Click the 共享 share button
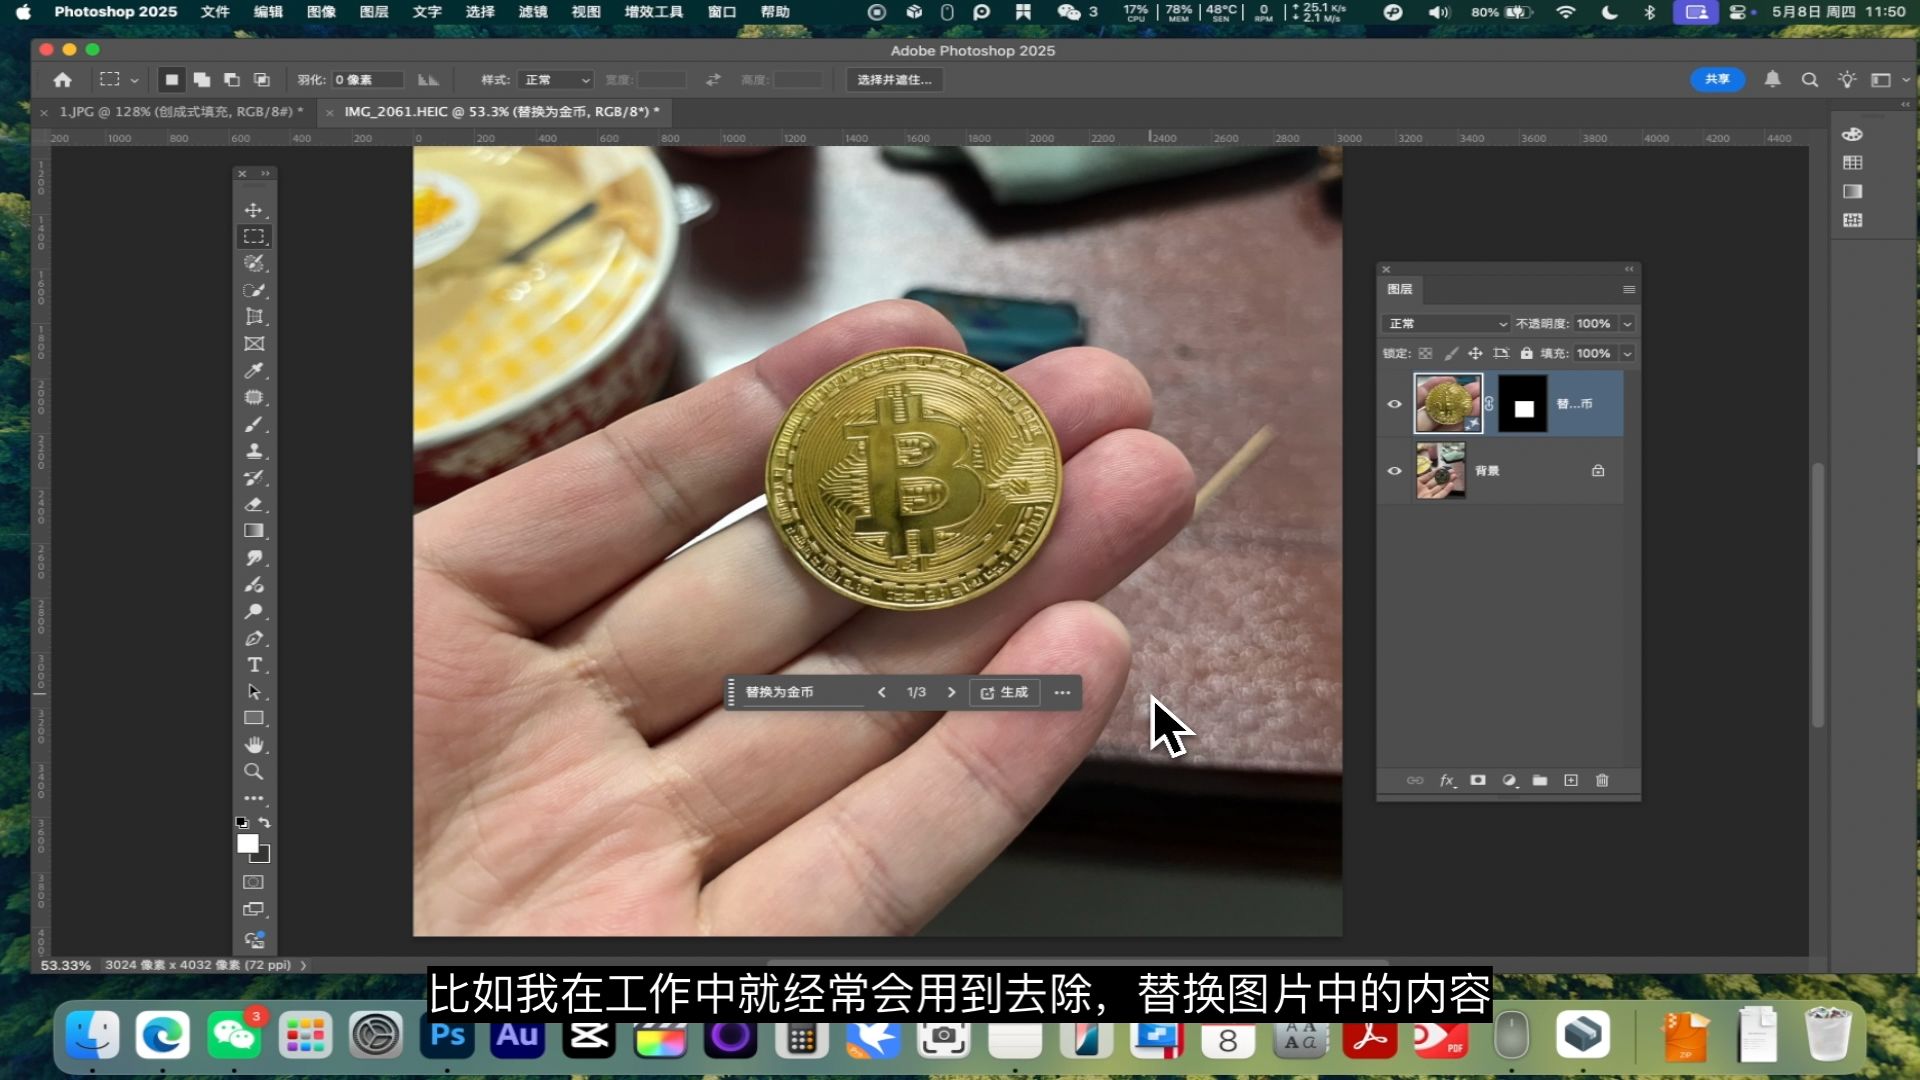 [x=1717, y=80]
